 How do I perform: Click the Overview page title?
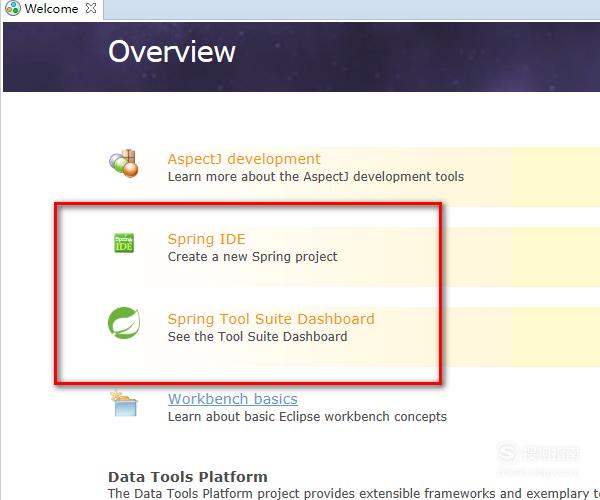(172, 52)
